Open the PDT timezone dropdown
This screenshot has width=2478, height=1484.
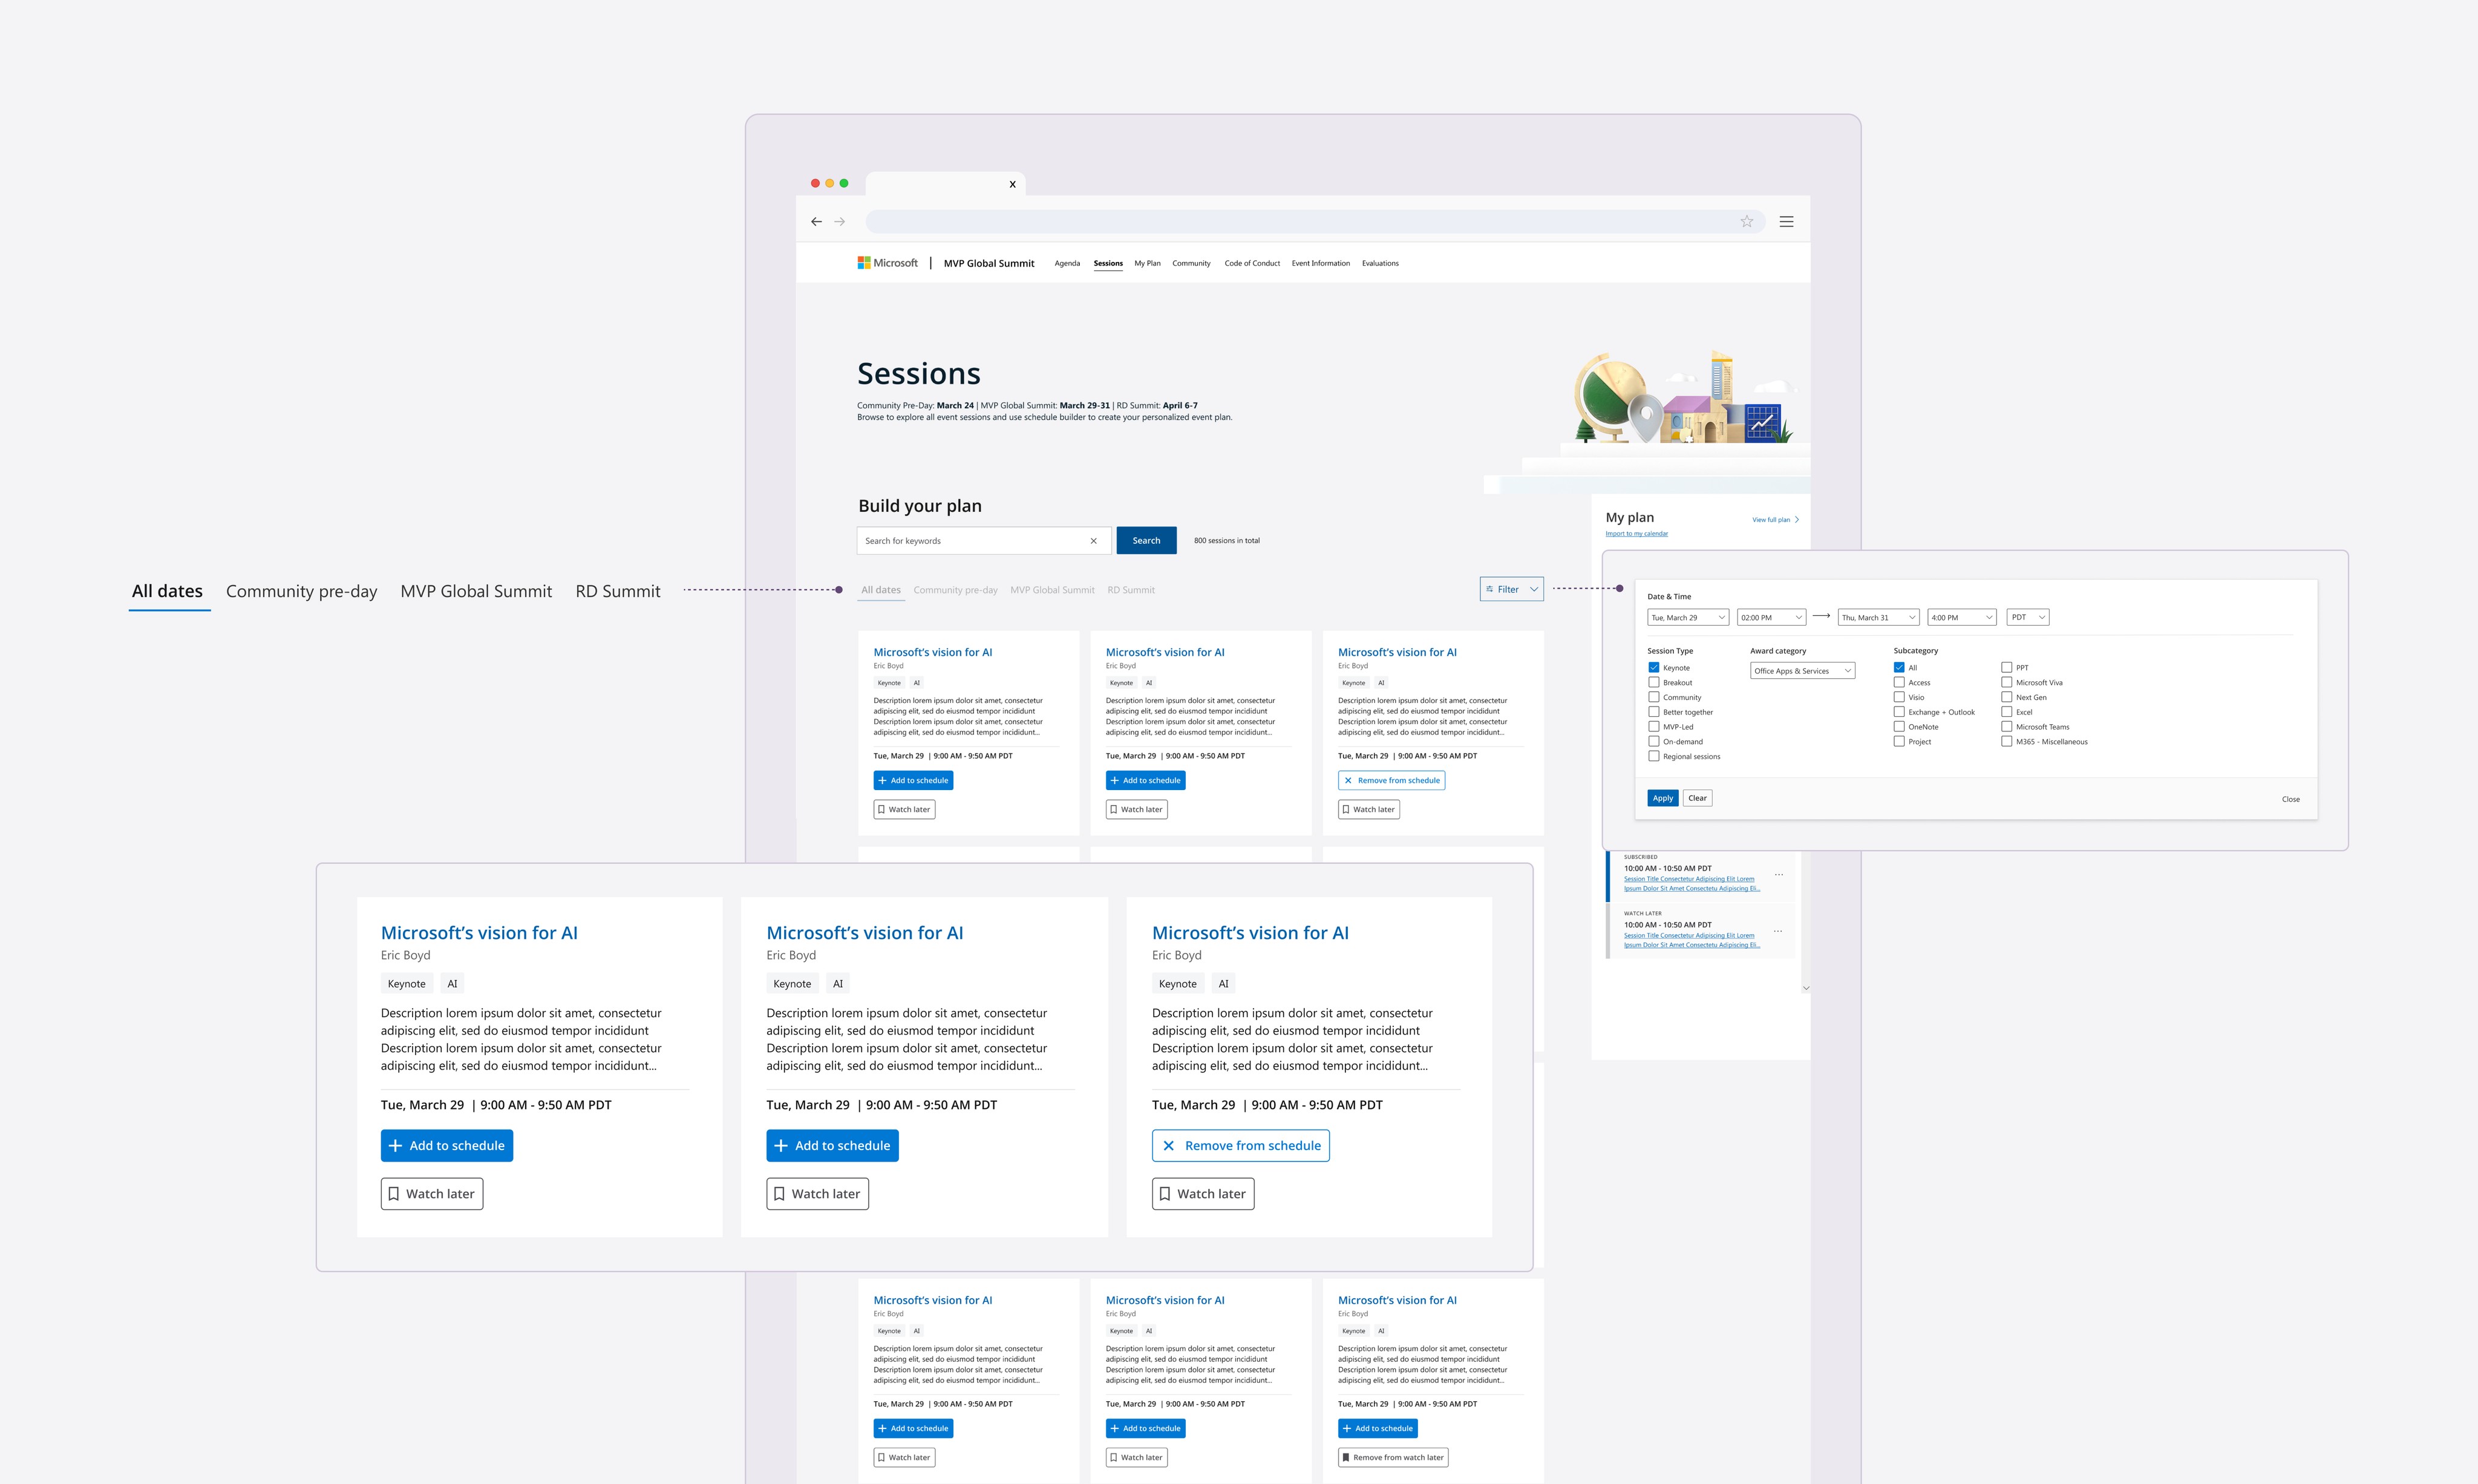(2027, 617)
